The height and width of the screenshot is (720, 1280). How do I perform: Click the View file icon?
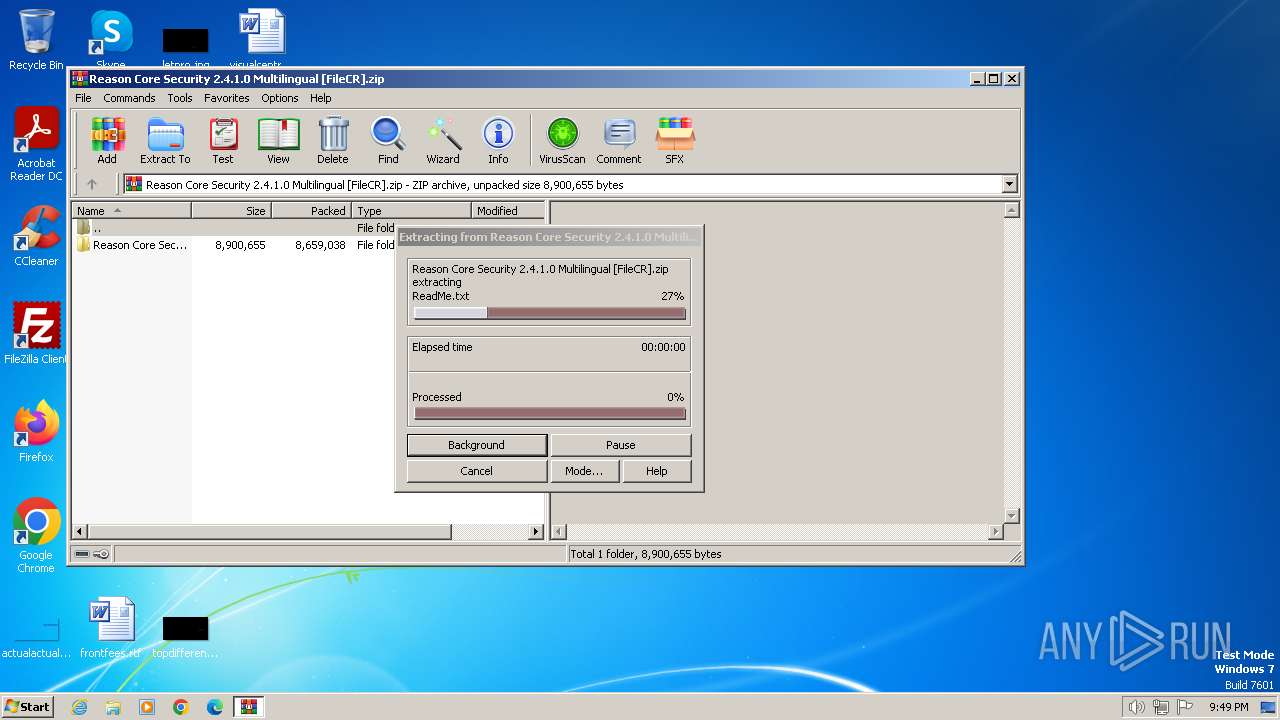click(x=278, y=140)
